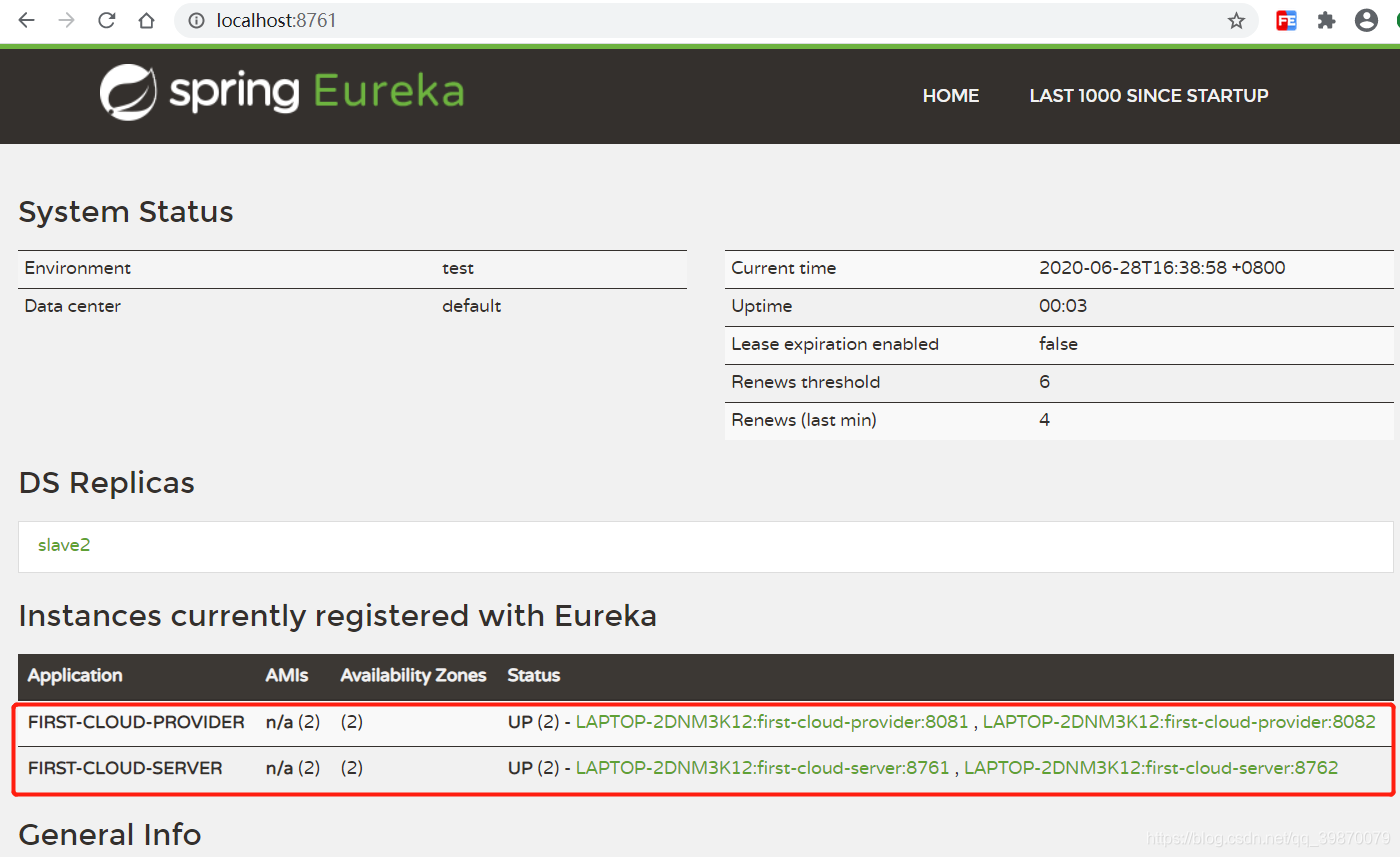The width and height of the screenshot is (1400, 857).
Task: Select the Renews threshold value 6
Action: 1044,382
